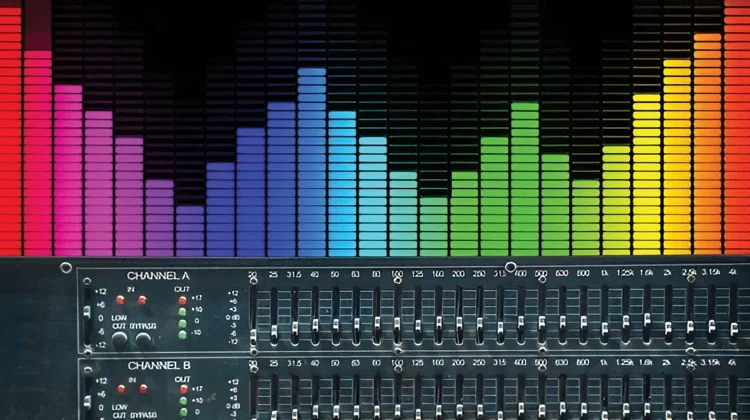This screenshot has width=750, height=420.
Task: Click the CHANNEL B label
Action: pos(159,366)
